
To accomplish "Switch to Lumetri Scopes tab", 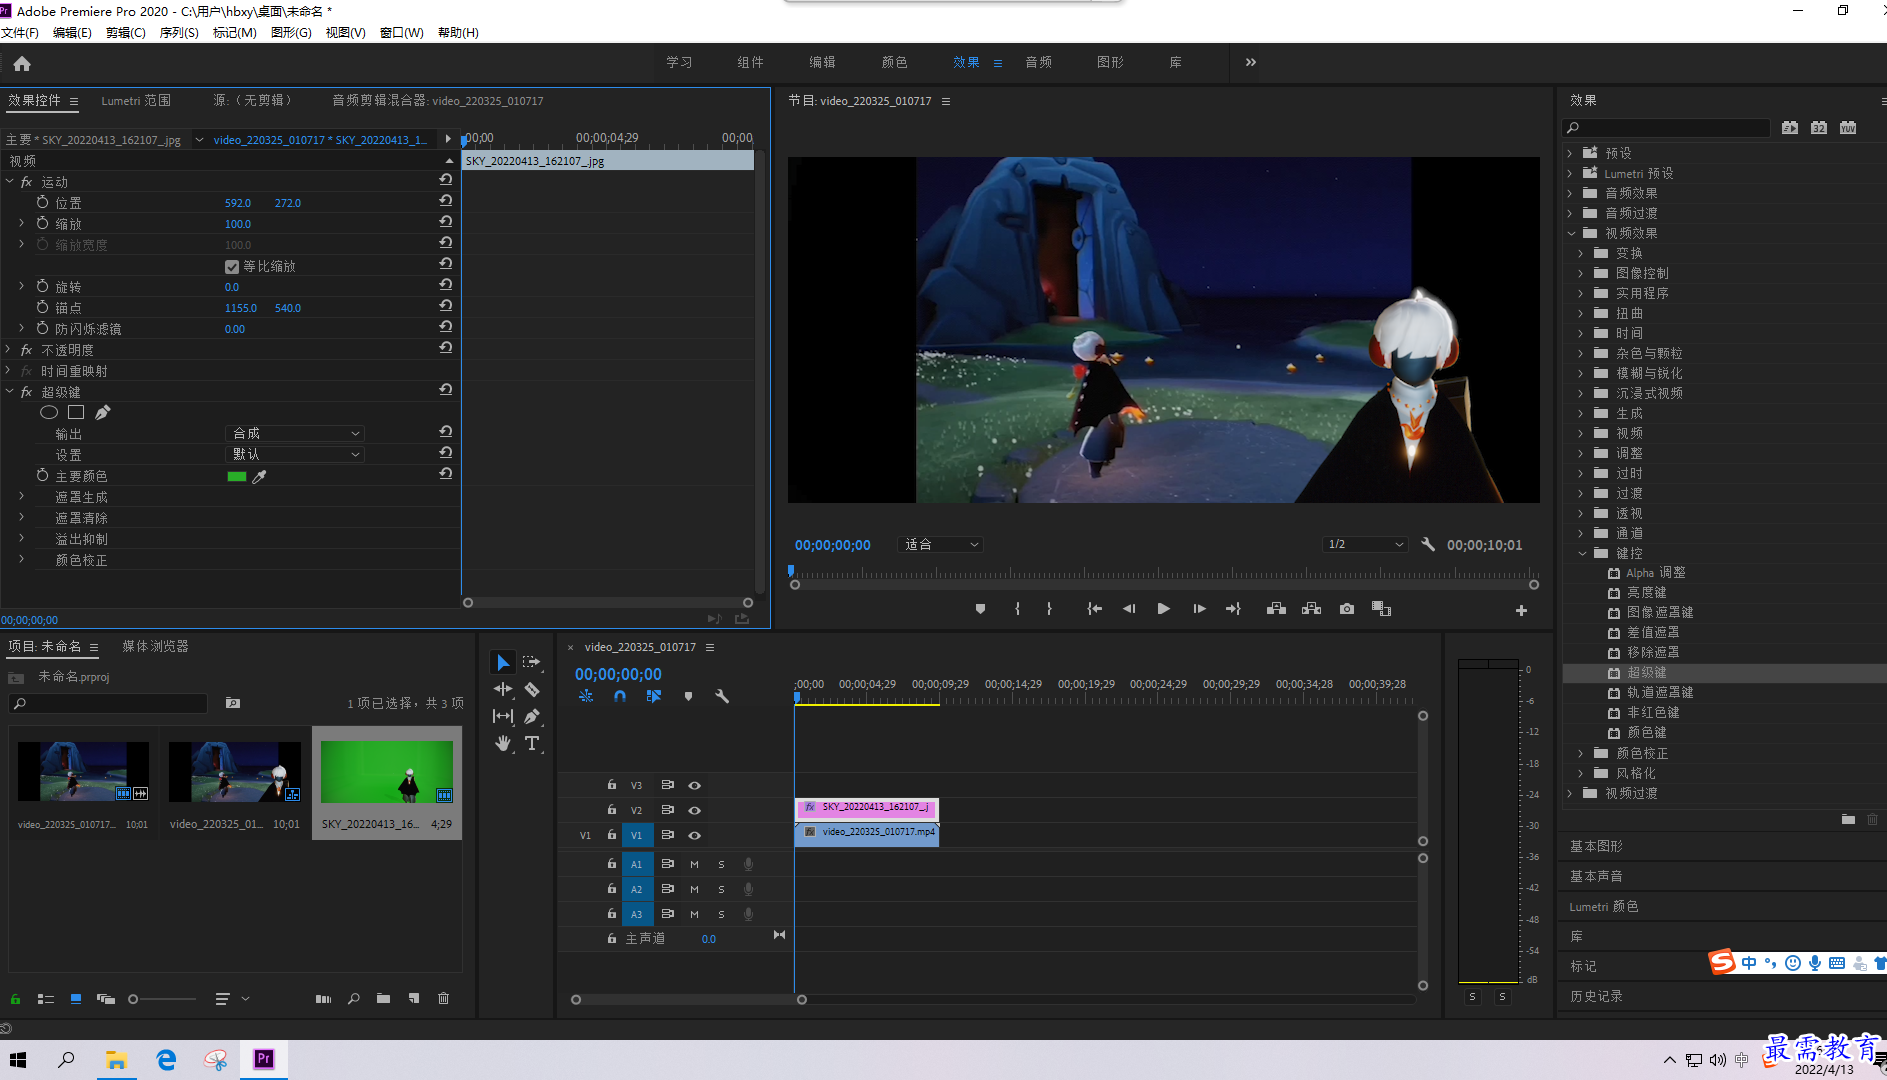I will tap(136, 101).
